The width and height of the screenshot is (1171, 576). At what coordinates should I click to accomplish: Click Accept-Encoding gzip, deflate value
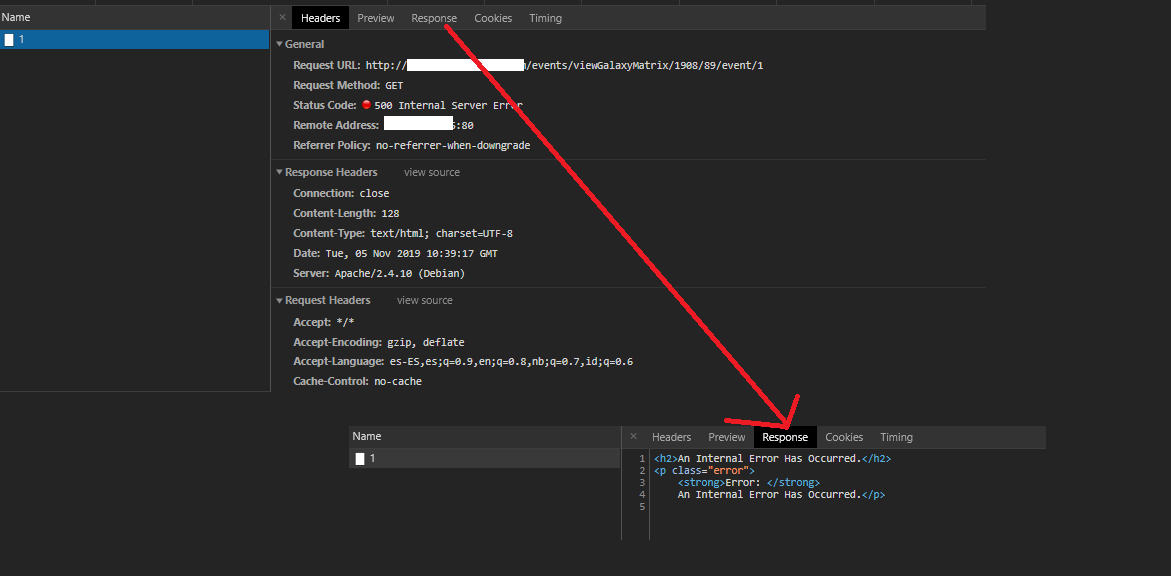click(425, 343)
